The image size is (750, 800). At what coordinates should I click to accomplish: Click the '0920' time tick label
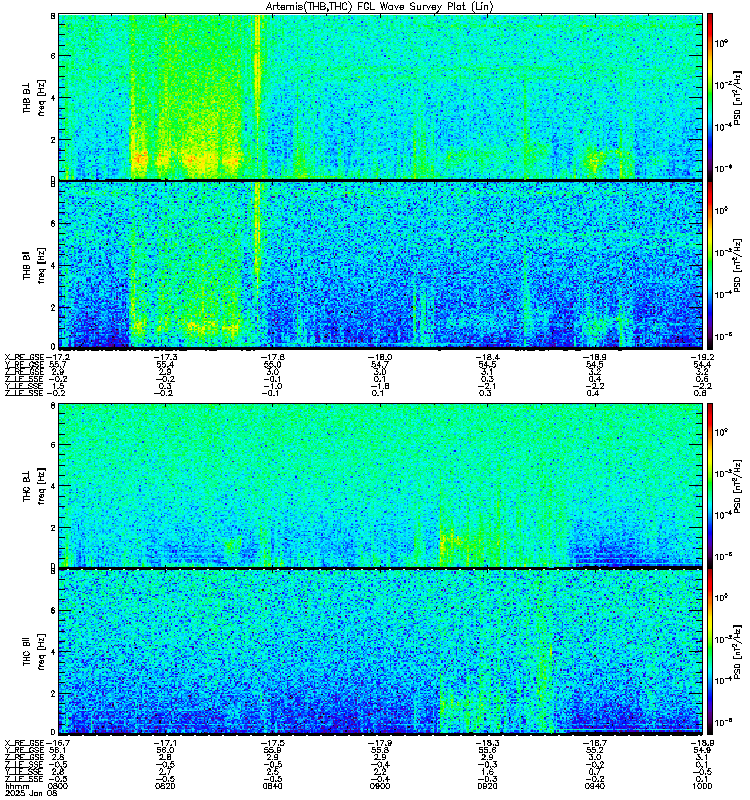click(x=487, y=786)
